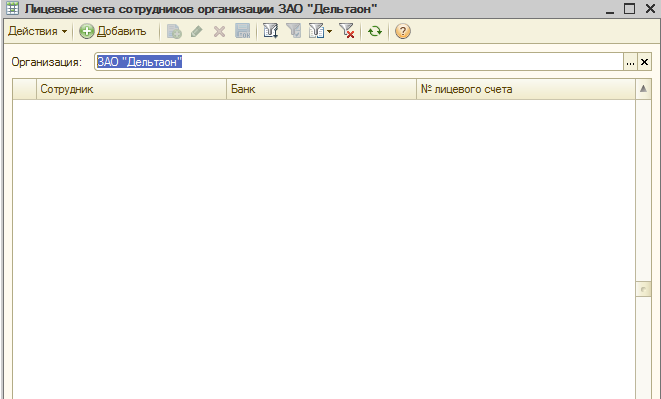Expand the filter history dropdown arrow
The width and height of the screenshot is (661, 399).
pyautogui.click(x=329, y=31)
